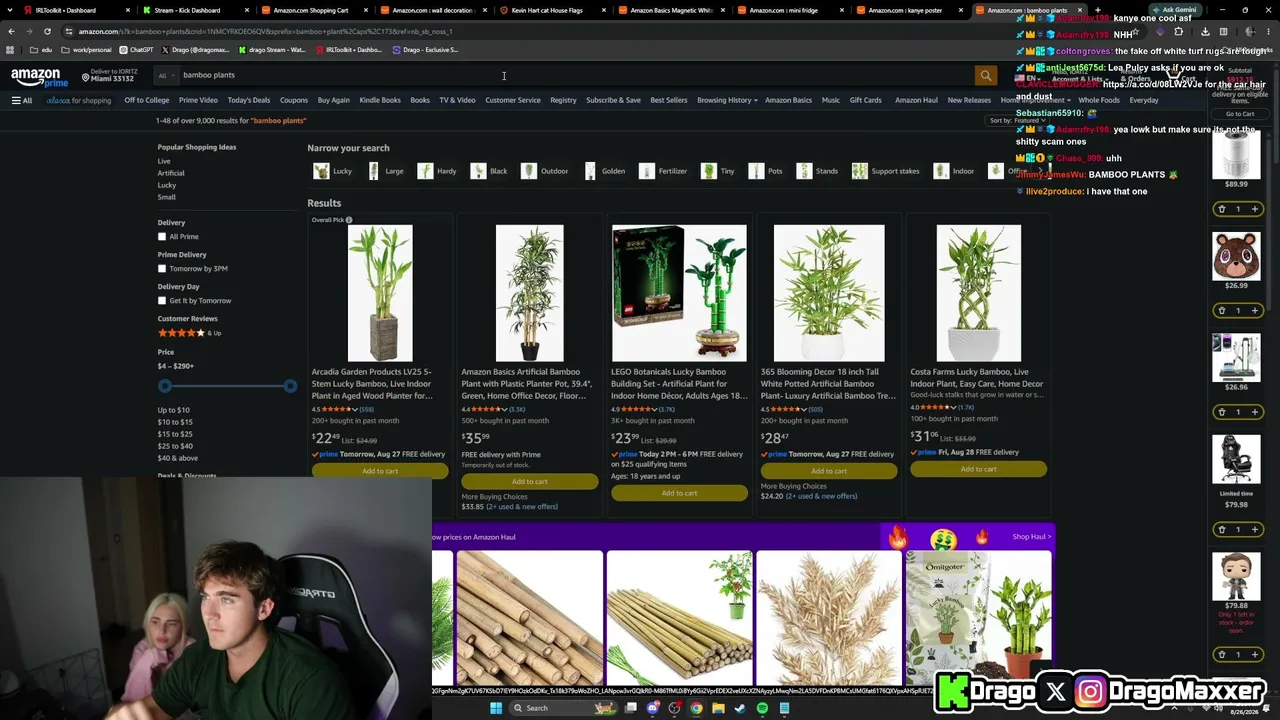This screenshot has height=720, width=1280.
Task: Remove the $26.99 Kanye bear item from cart
Action: point(1221,310)
